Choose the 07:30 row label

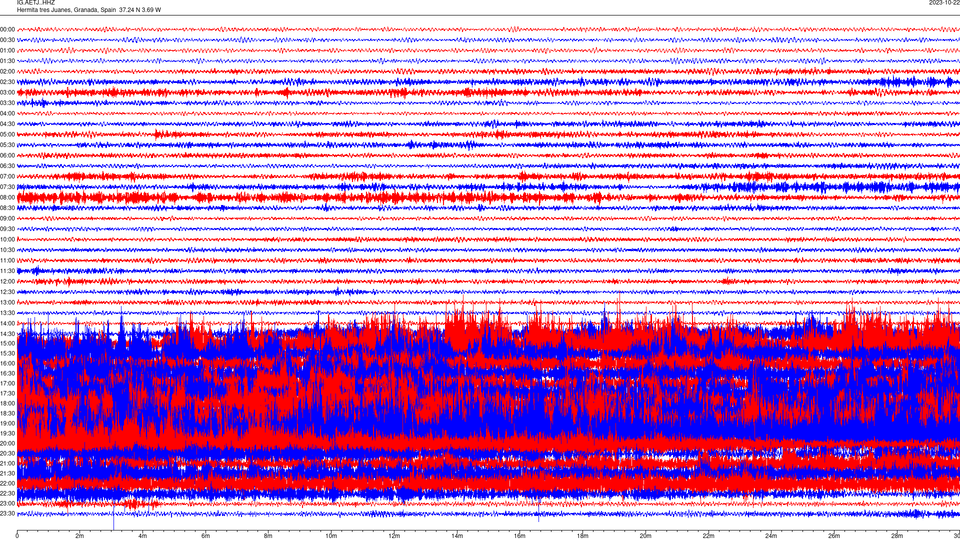[x=8, y=187]
